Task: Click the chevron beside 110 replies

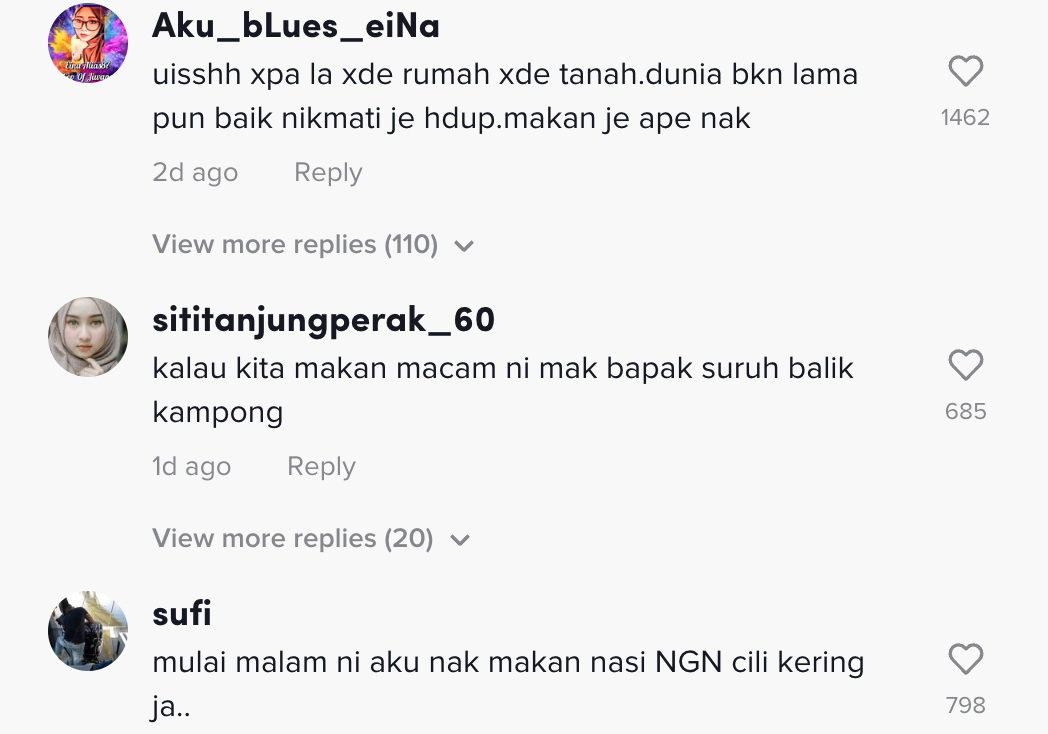Action: click(463, 246)
